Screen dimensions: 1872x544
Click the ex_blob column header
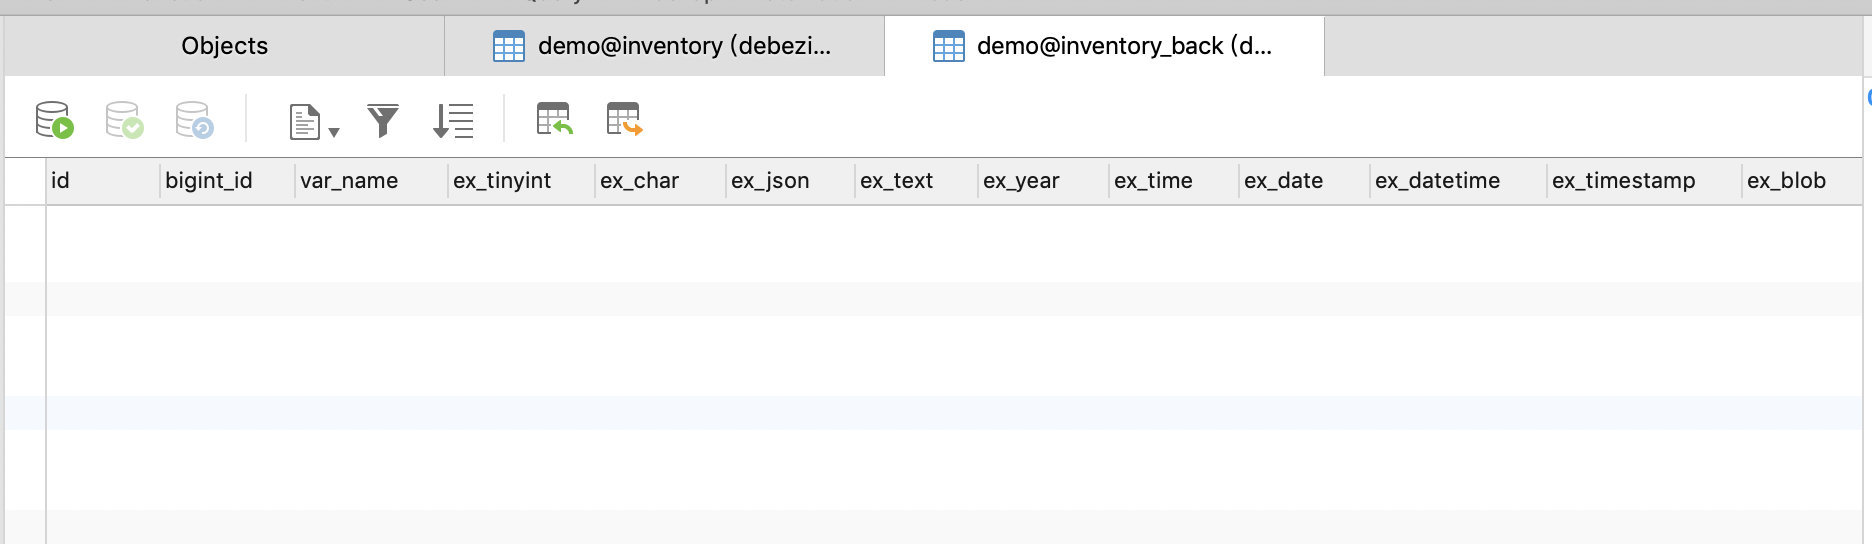[x=1786, y=181]
